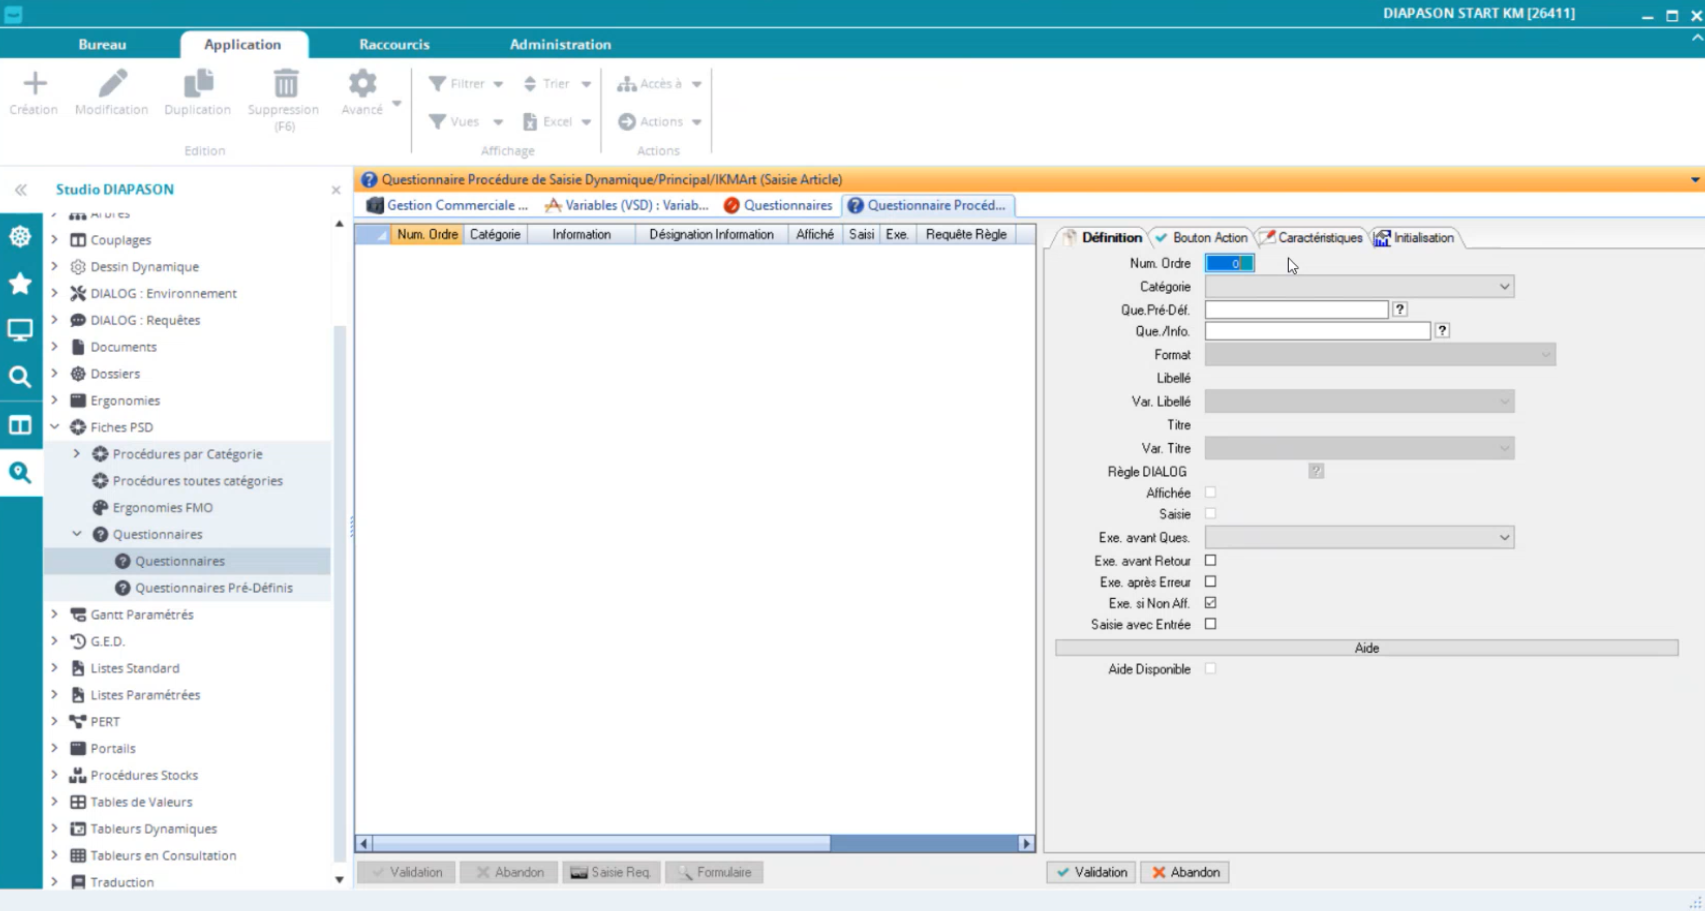This screenshot has width=1705, height=911.
Task: Enable the Exe. avant Retour checkbox
Action: click(x=1210, y=561)
